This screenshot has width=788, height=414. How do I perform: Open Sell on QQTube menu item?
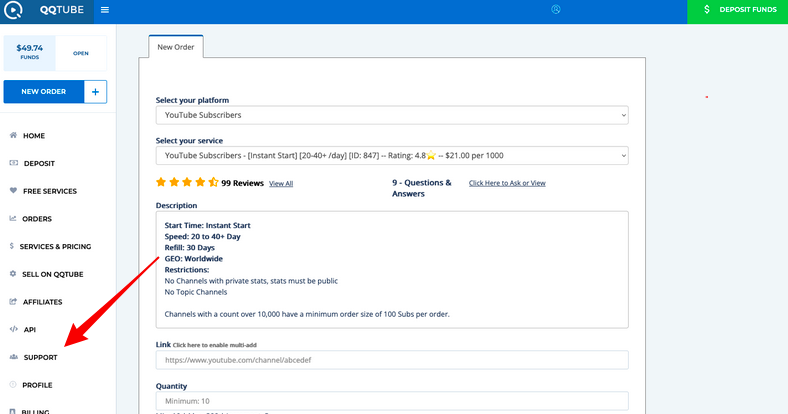click(53, 274)
